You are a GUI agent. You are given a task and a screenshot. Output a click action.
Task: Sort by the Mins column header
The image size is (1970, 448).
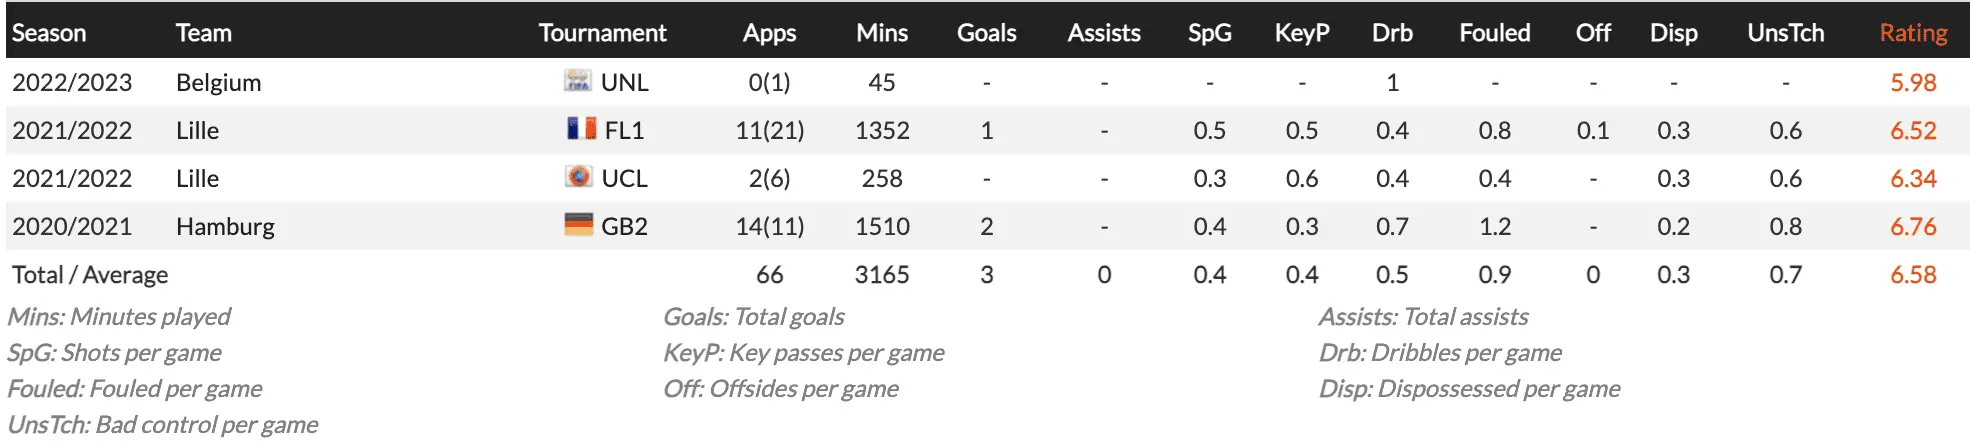pos(881,33)
